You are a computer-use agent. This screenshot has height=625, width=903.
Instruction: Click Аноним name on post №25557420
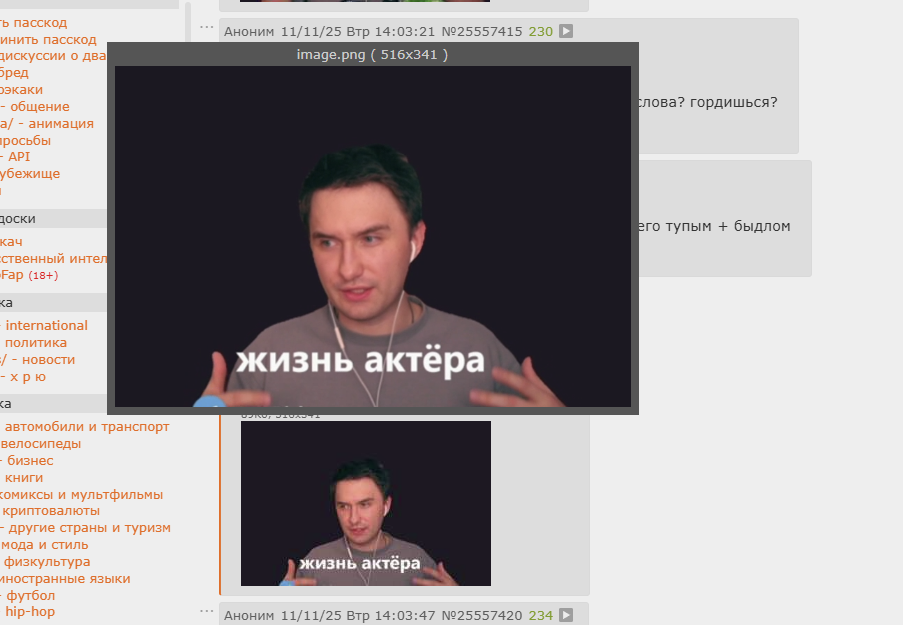point(249,616)
